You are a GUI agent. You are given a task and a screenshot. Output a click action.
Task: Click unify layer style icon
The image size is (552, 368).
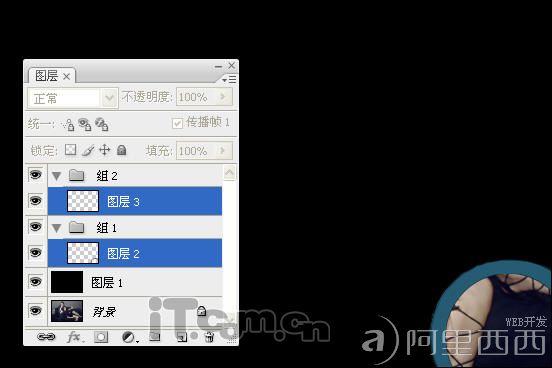(x=102, y=124)
